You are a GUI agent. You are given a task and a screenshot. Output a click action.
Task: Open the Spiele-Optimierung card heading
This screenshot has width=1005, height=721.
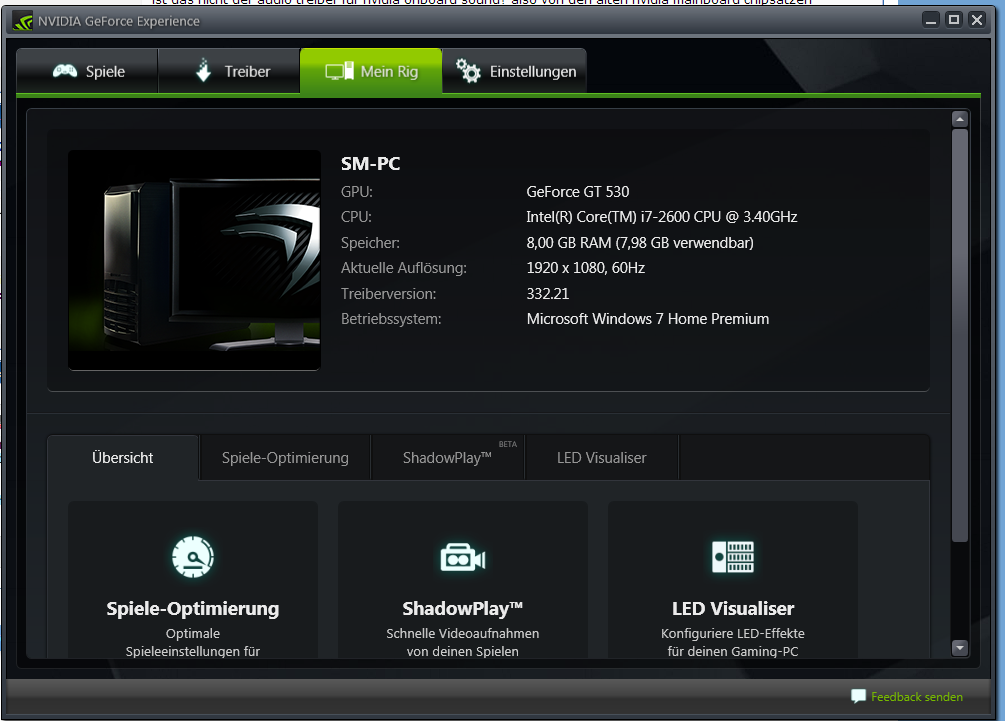(x=193, y=608)
